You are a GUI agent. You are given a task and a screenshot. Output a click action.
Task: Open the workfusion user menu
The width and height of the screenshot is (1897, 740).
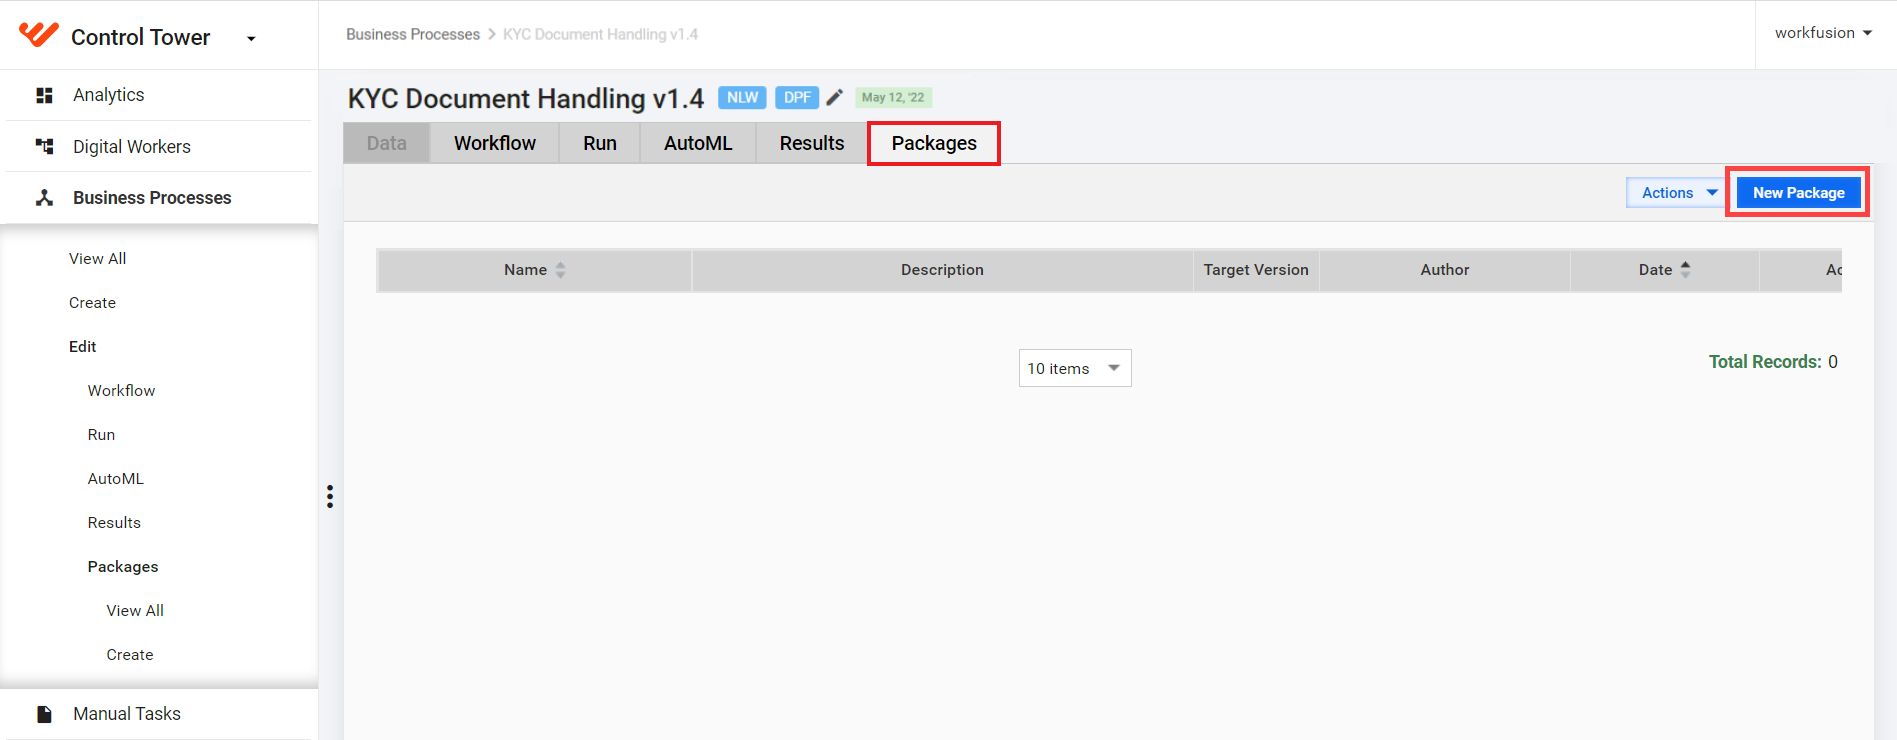point(1823,33)
